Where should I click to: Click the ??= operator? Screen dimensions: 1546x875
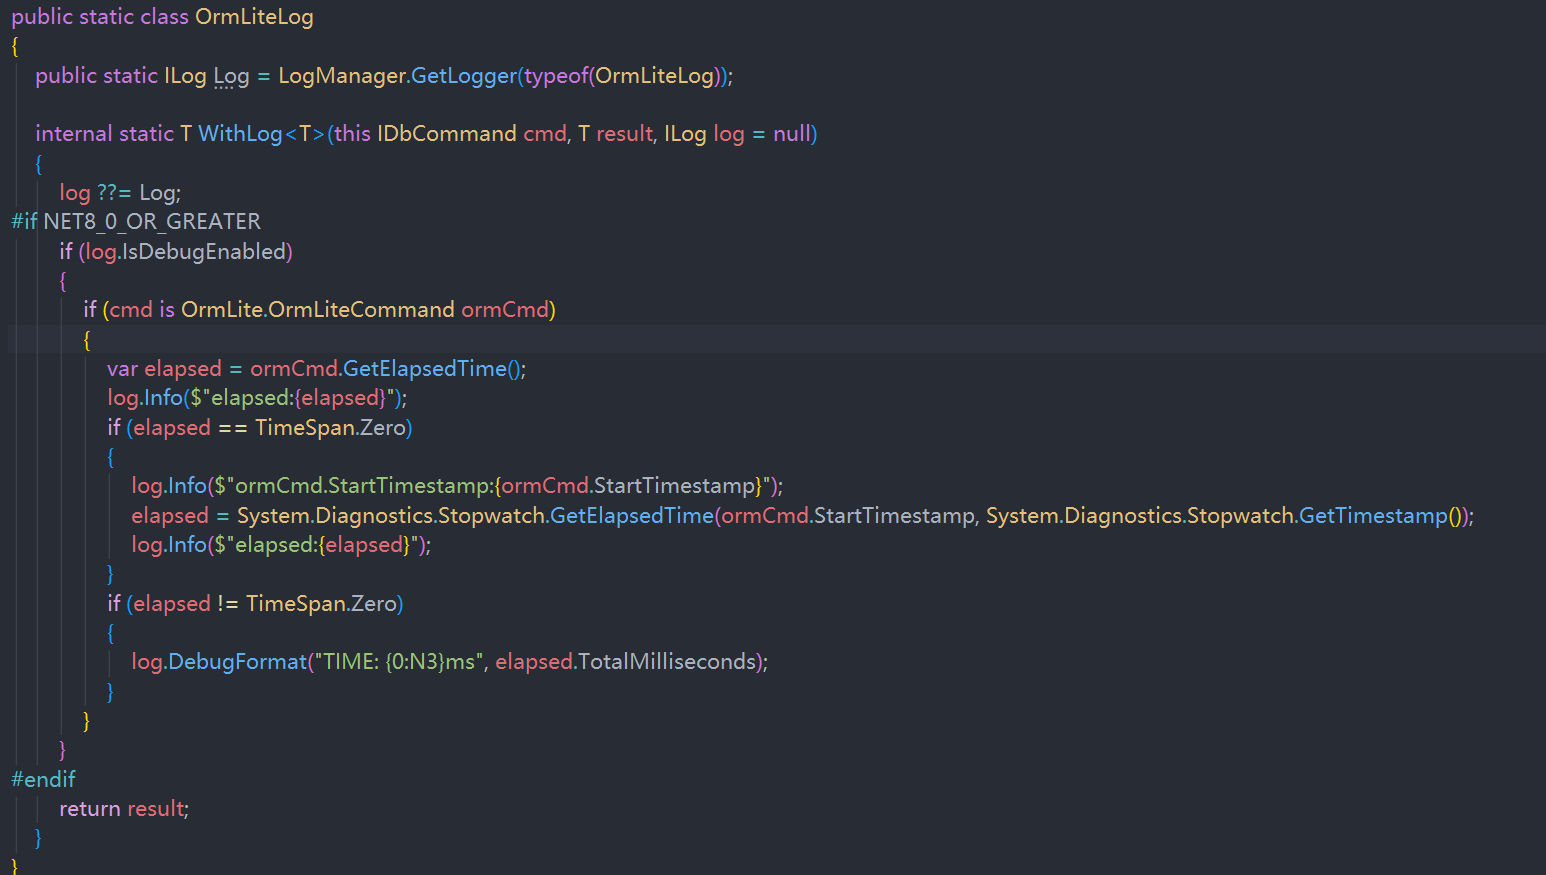(x=114, y=193)
